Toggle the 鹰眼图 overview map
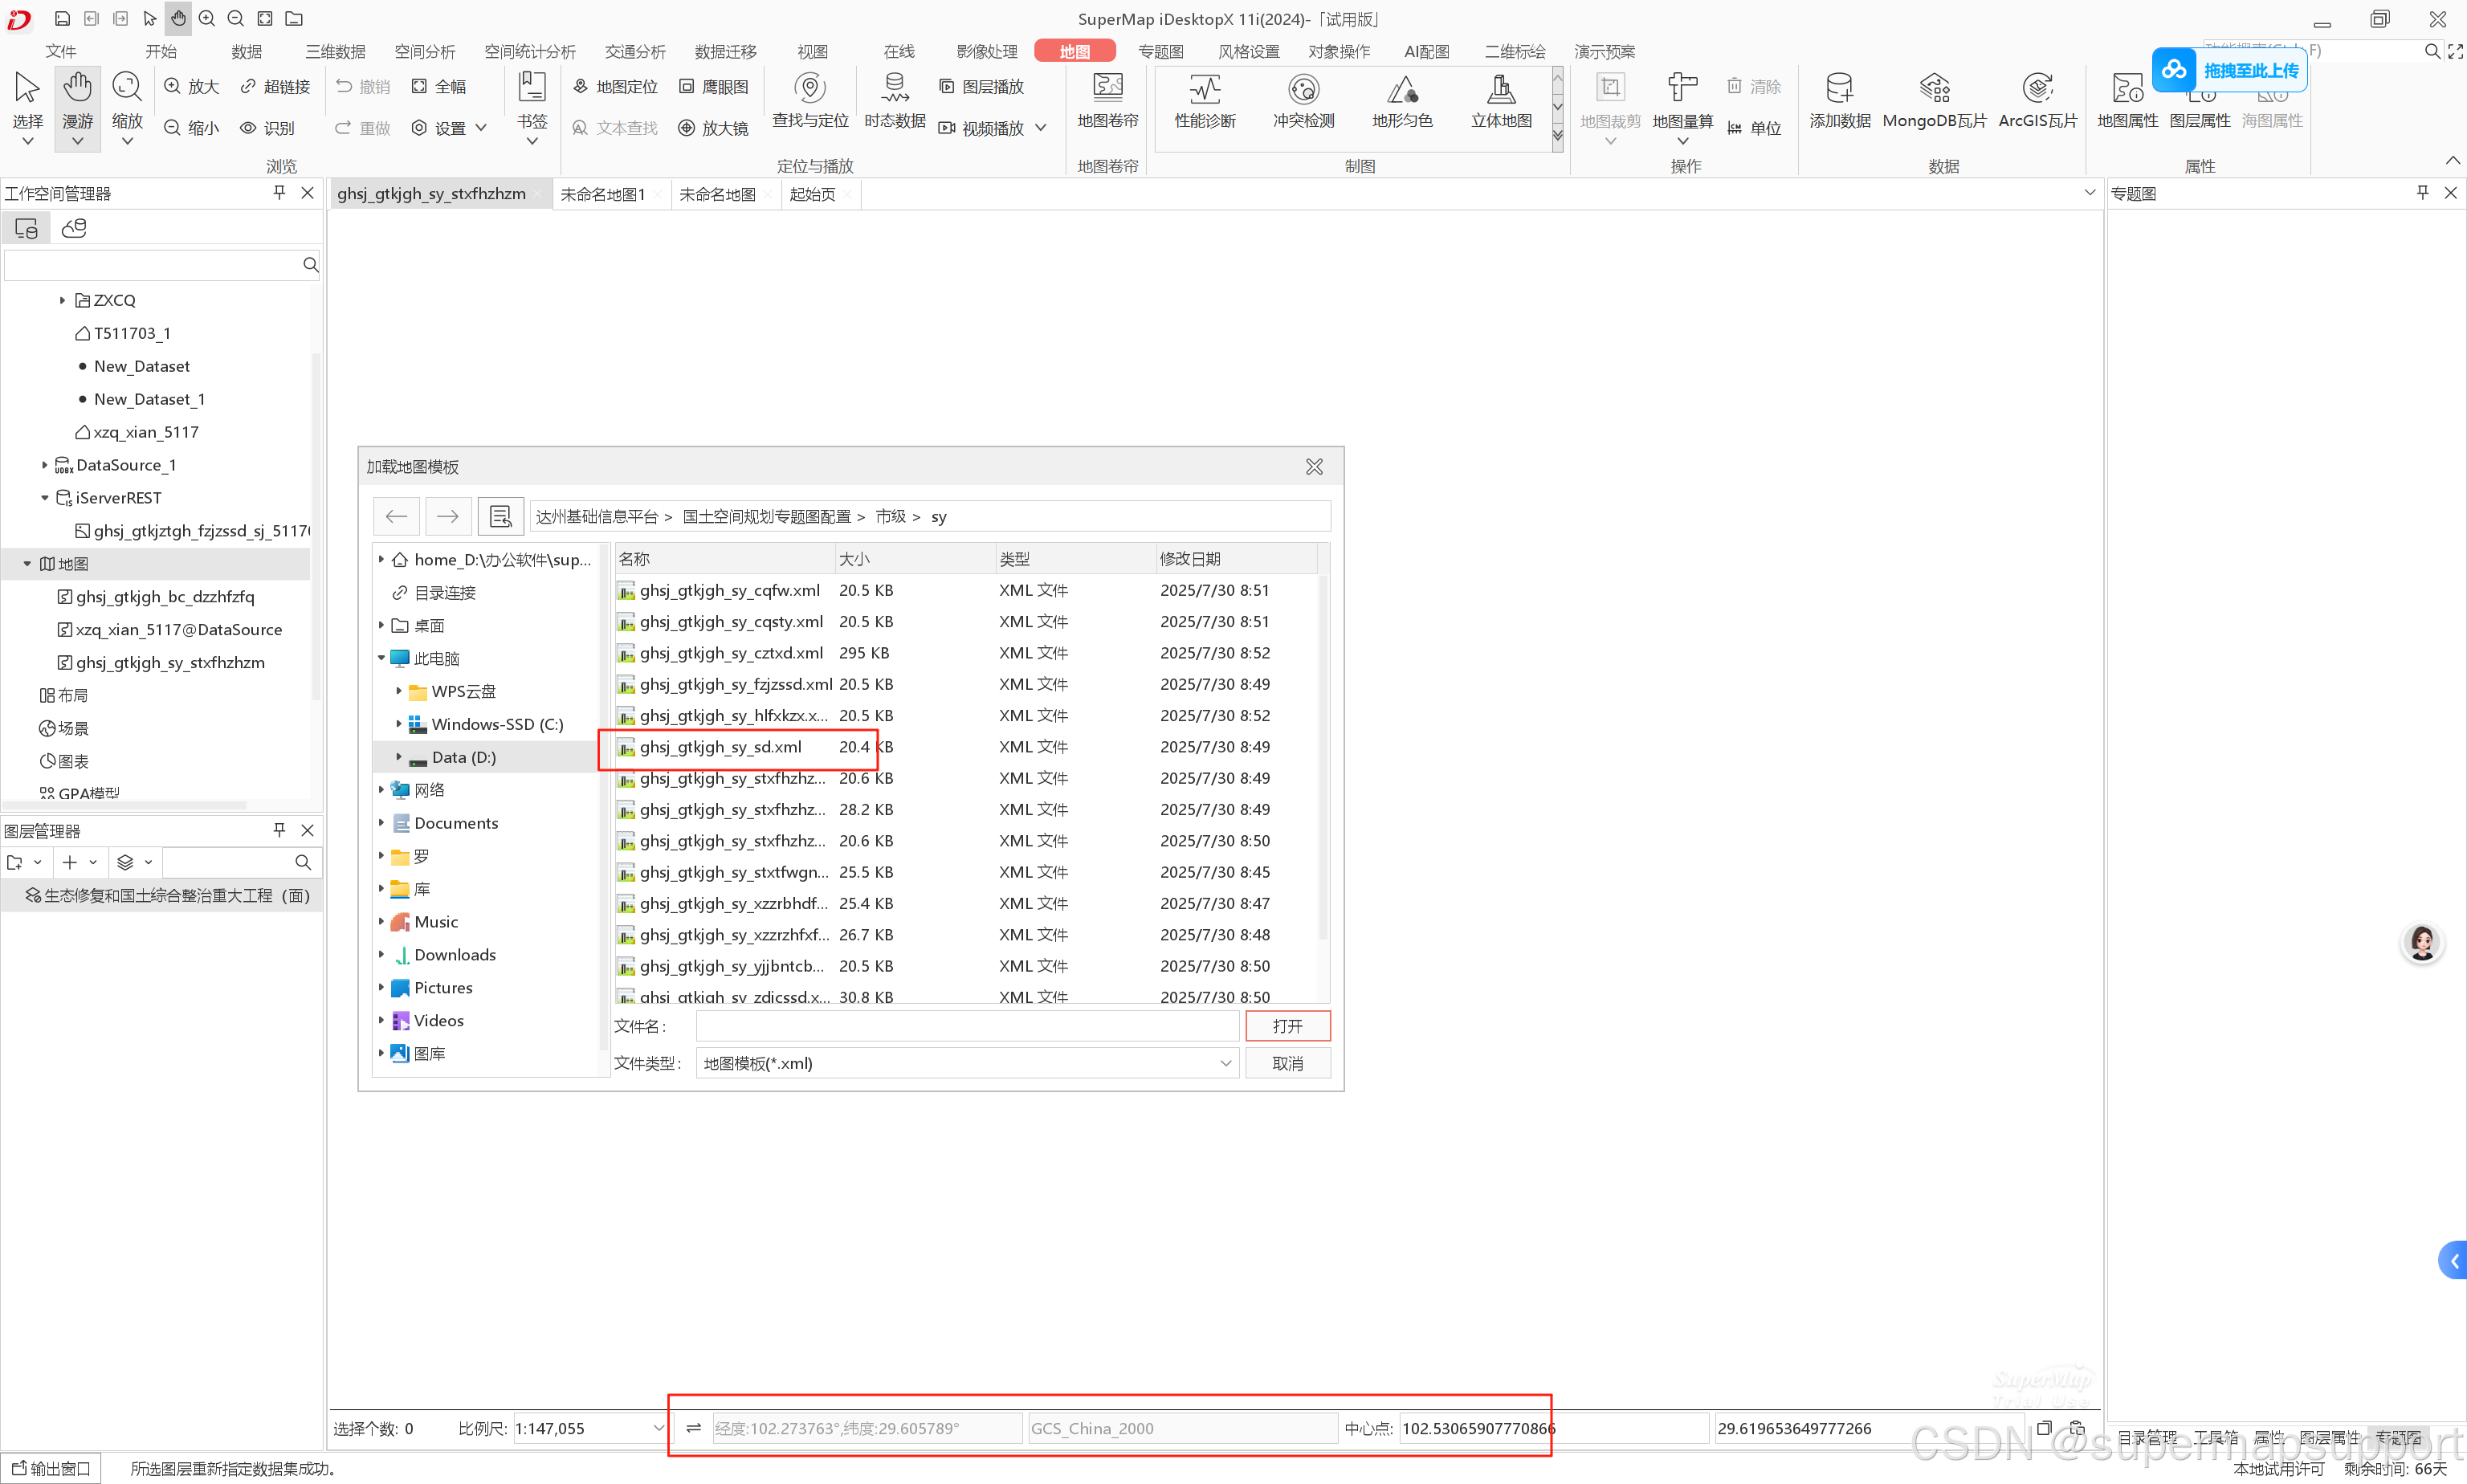The image size is (2467, 1484). tap(714, 87)
